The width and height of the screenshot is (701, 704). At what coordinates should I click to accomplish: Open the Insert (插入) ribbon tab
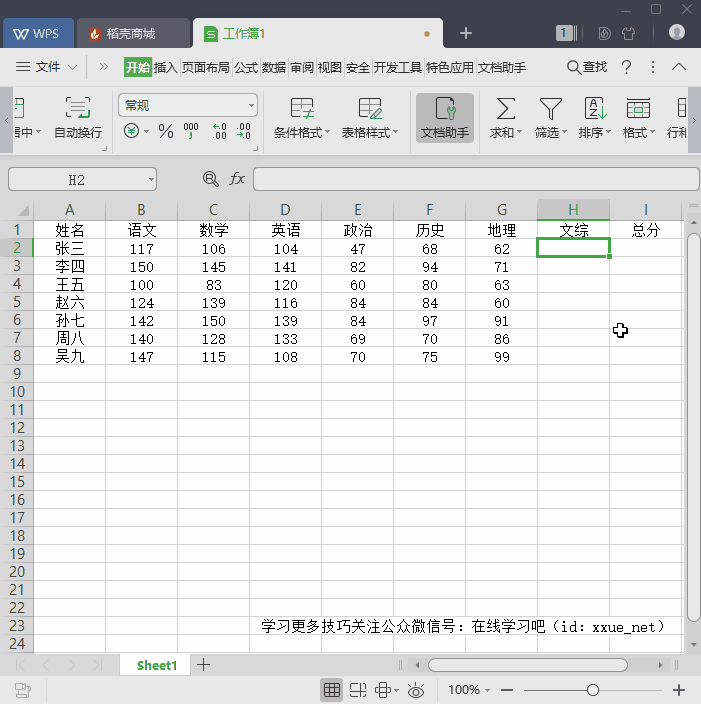(165, 67)
